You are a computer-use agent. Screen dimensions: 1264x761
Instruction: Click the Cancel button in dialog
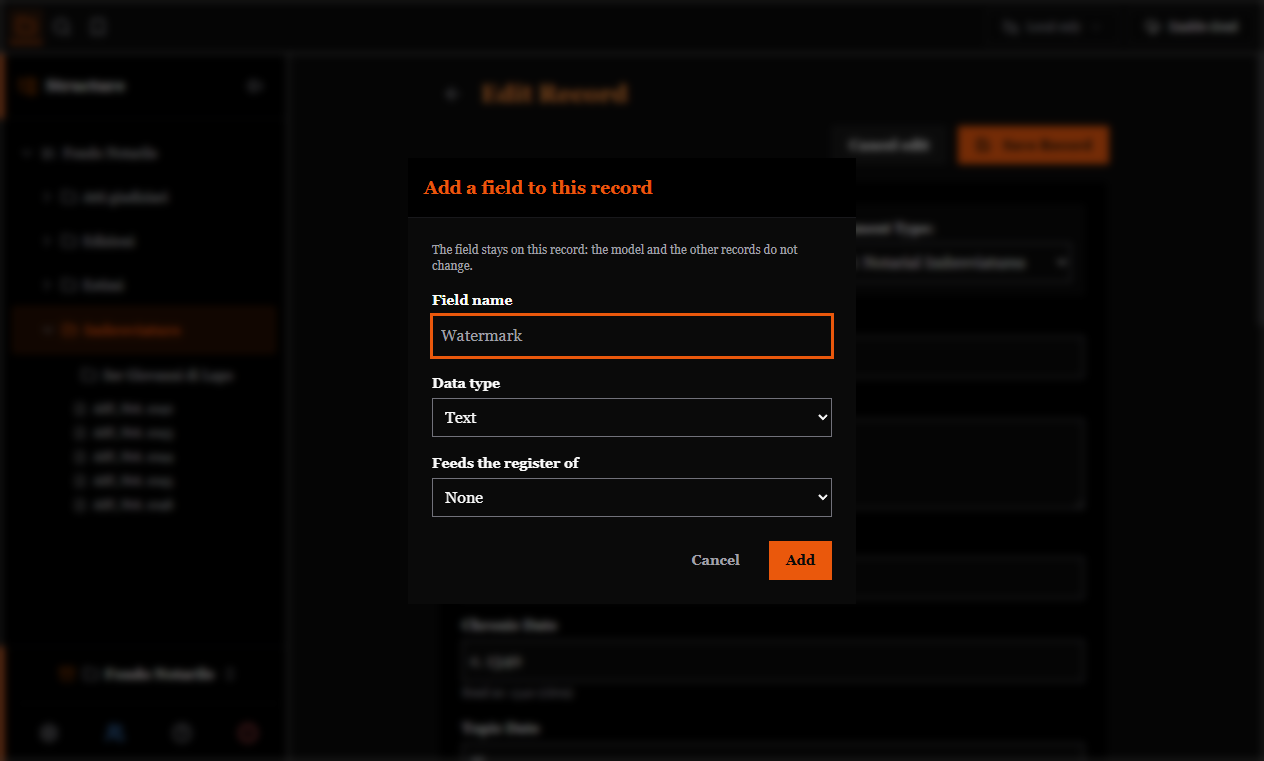point(715,560)
